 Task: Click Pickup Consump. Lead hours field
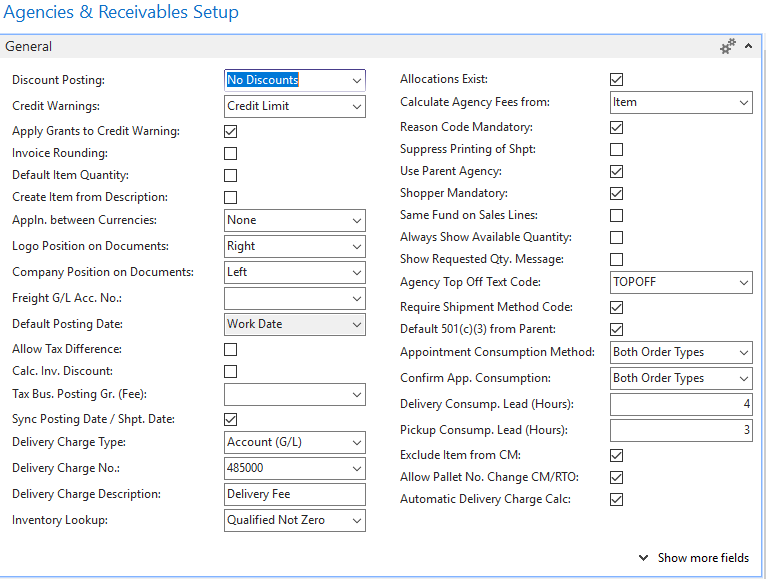680,430
